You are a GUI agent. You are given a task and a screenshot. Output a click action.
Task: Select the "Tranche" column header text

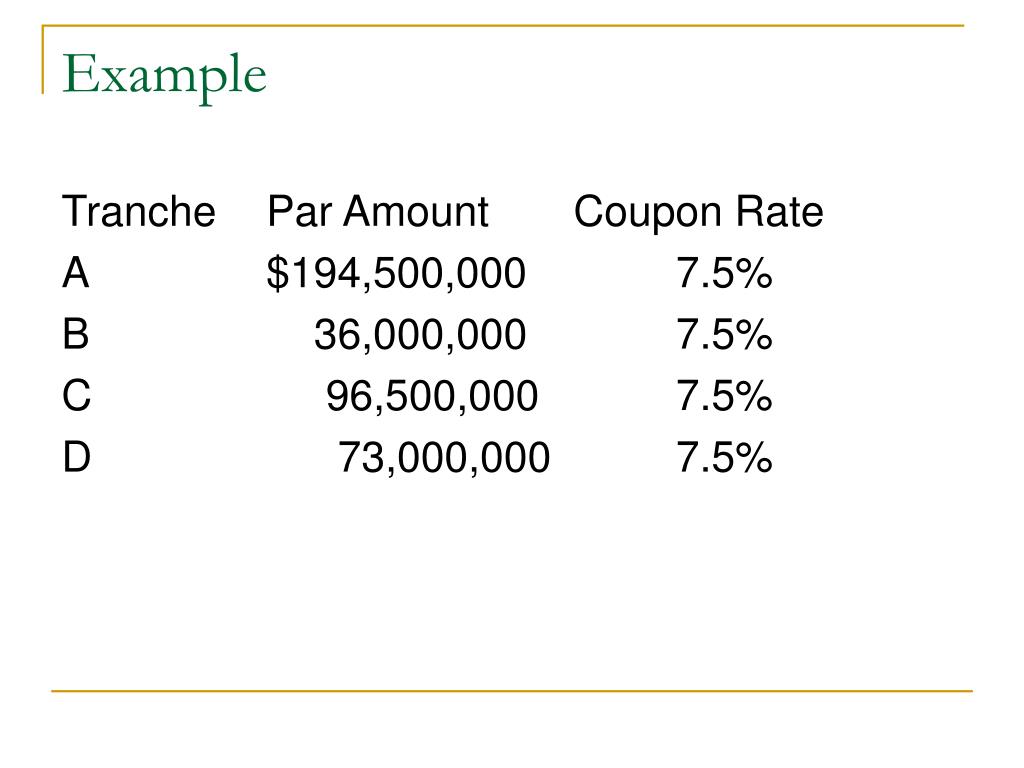point(138,212)
